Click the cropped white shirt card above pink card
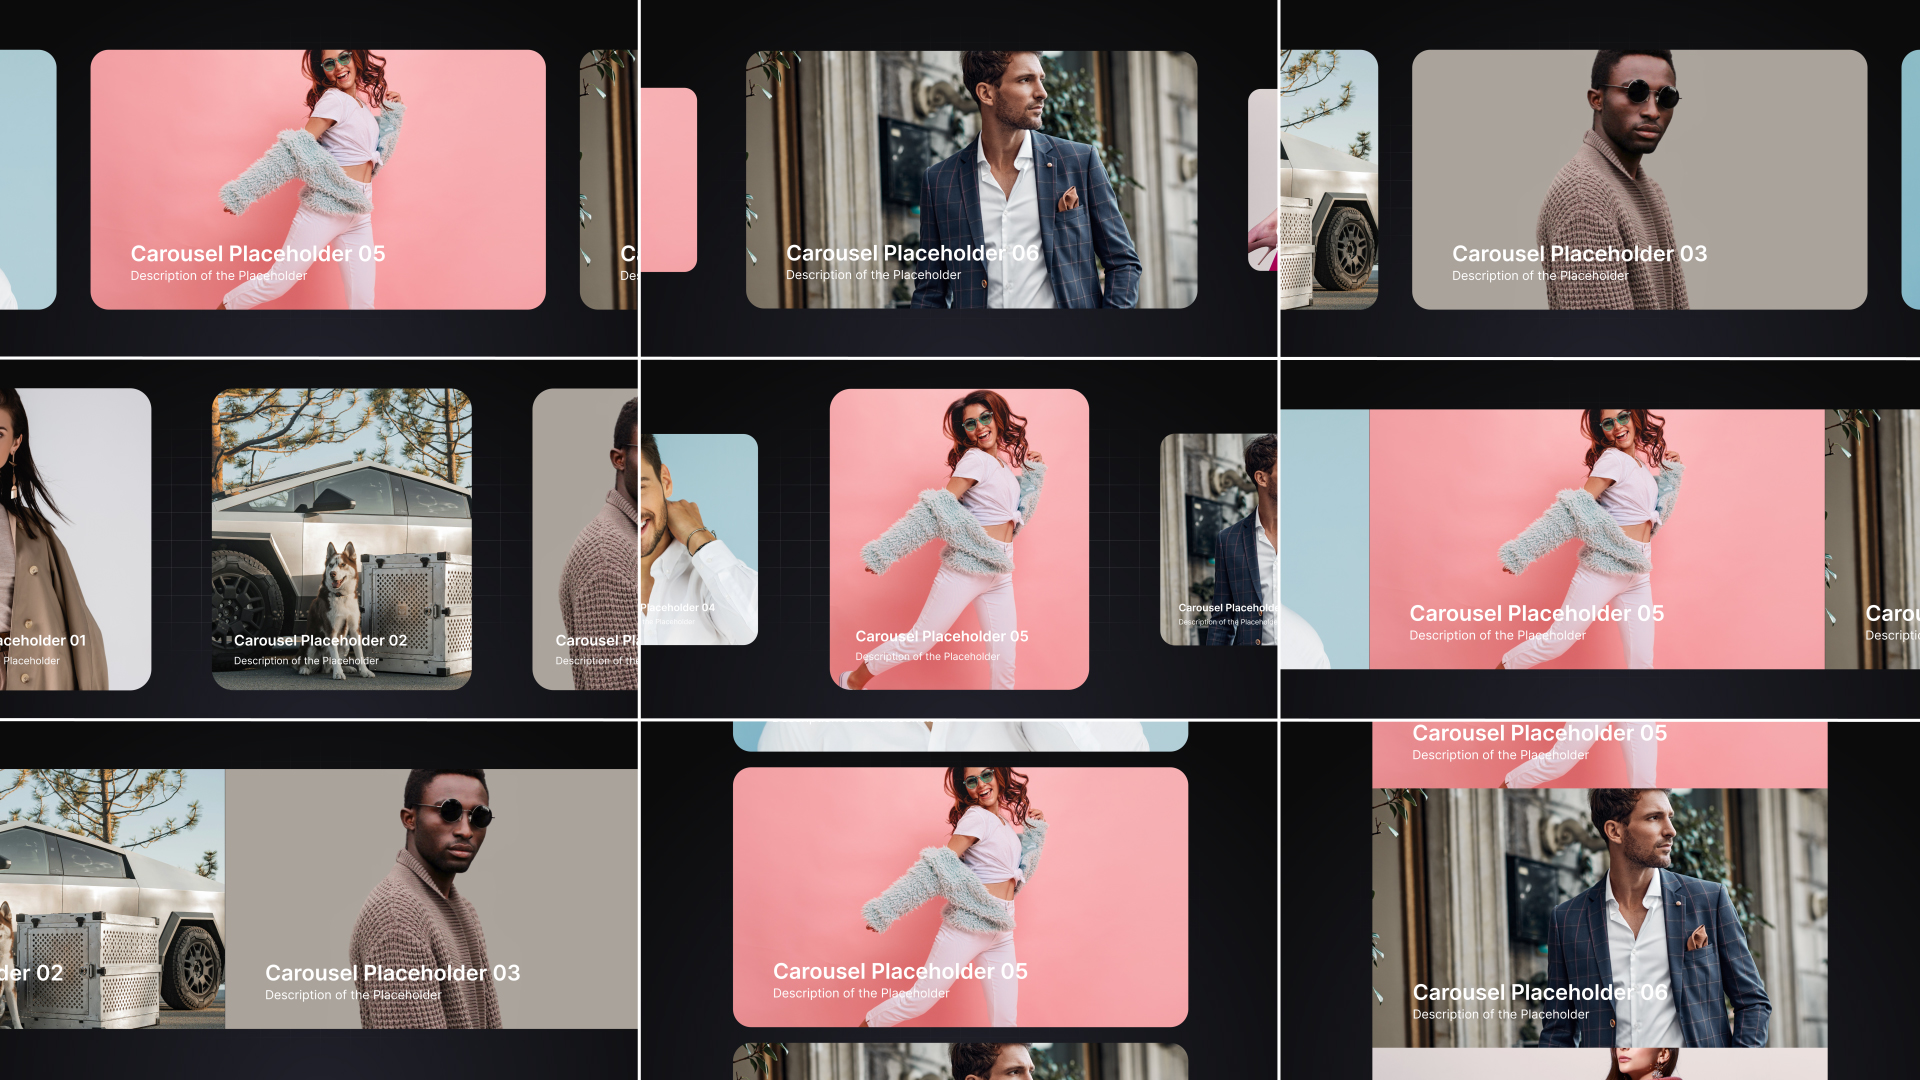 [960, 736]
